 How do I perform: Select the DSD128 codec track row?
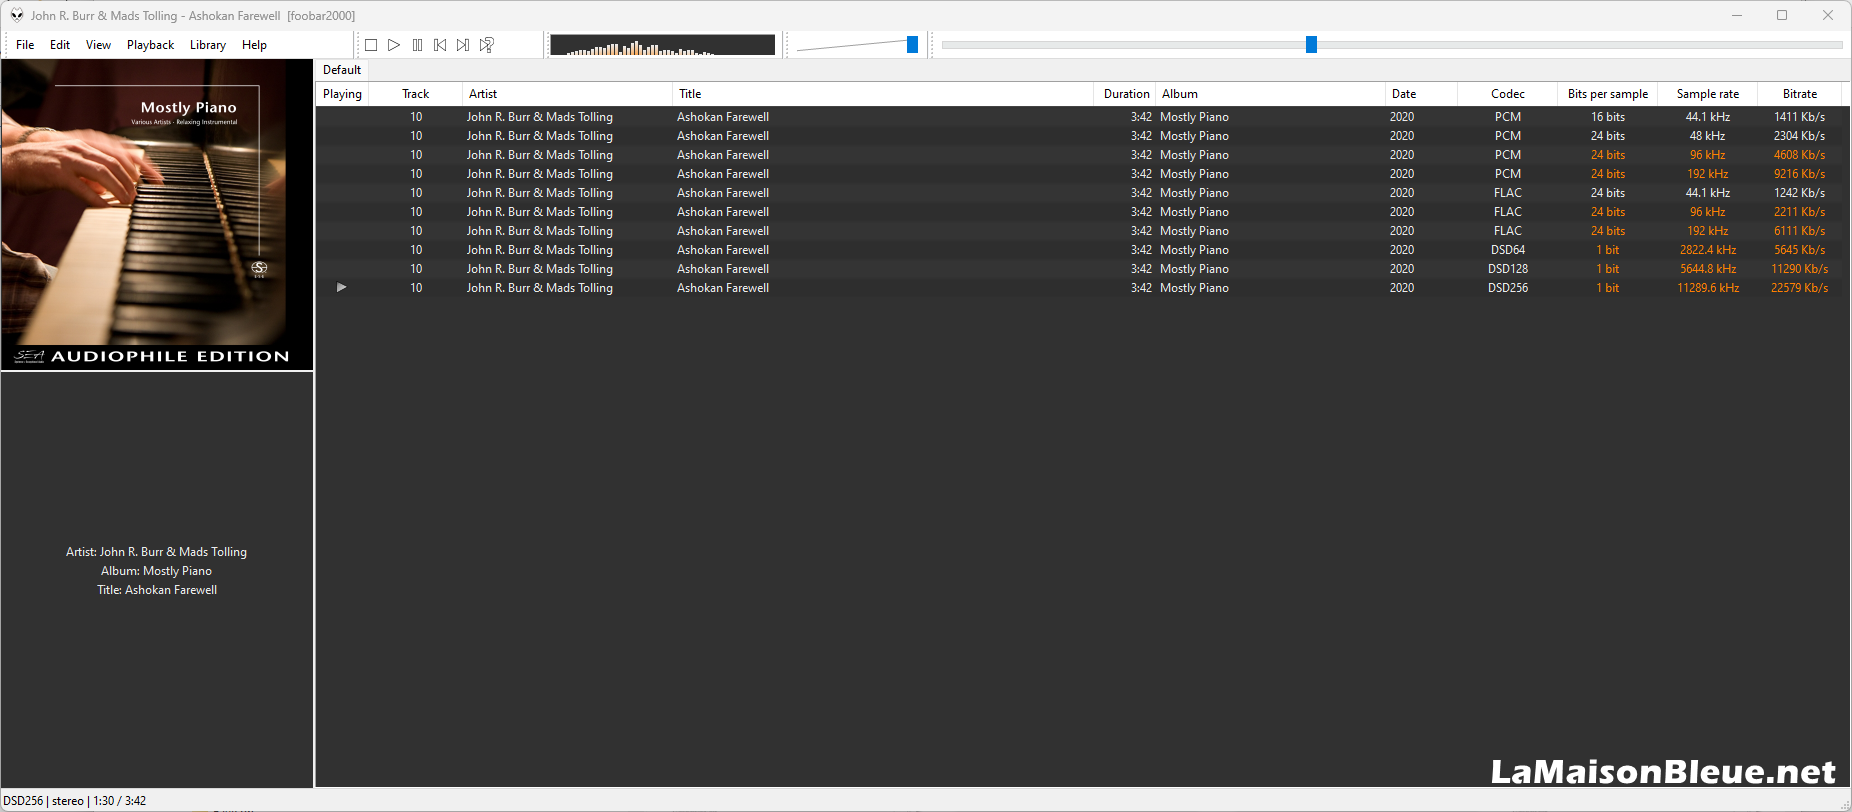click(x=1080, y=269)
